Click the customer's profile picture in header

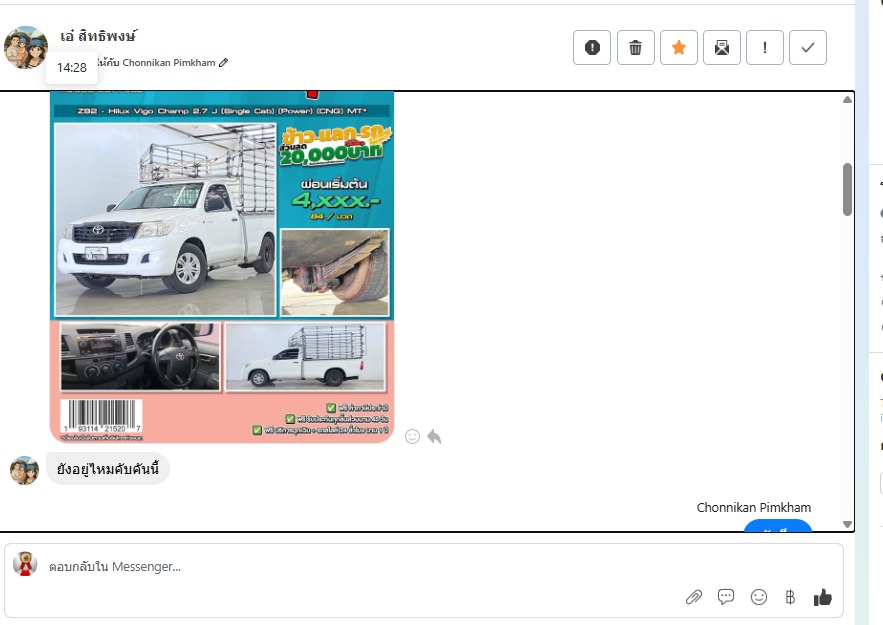[x=26, y=47]
